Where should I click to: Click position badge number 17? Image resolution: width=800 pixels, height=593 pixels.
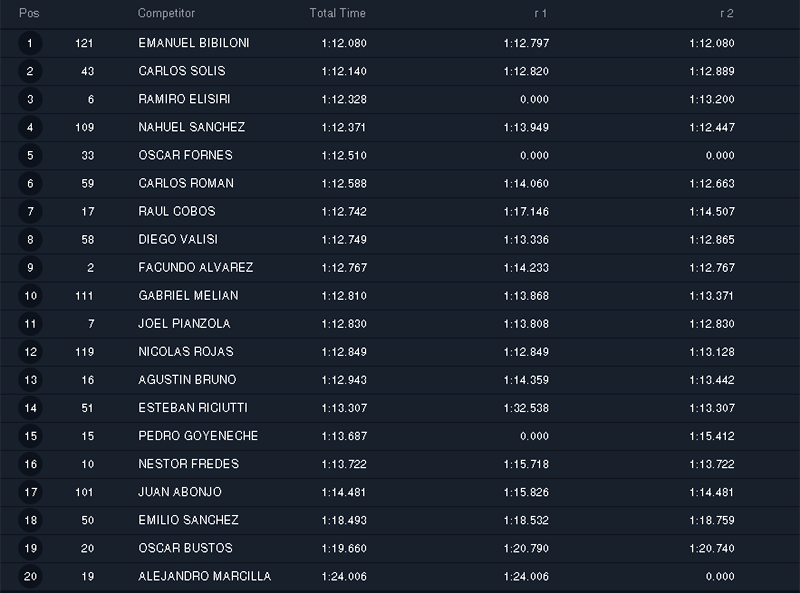click(x=30, y=492)
